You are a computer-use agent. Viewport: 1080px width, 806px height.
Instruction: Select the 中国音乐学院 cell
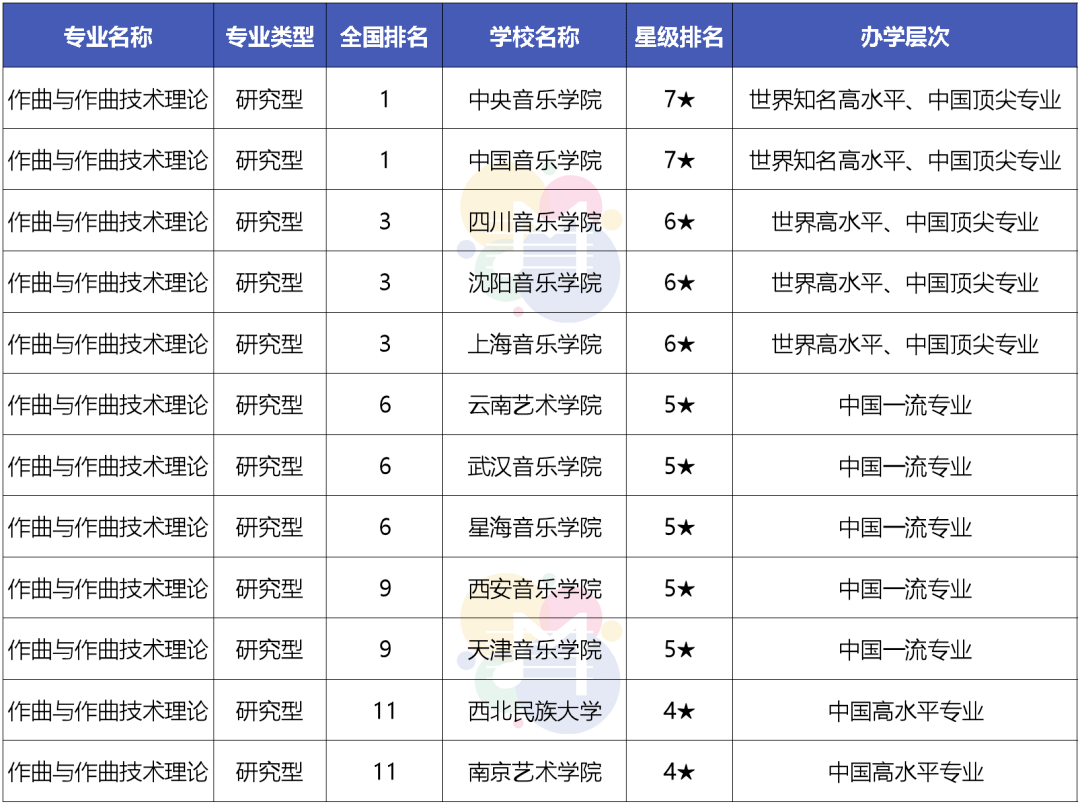535,161
